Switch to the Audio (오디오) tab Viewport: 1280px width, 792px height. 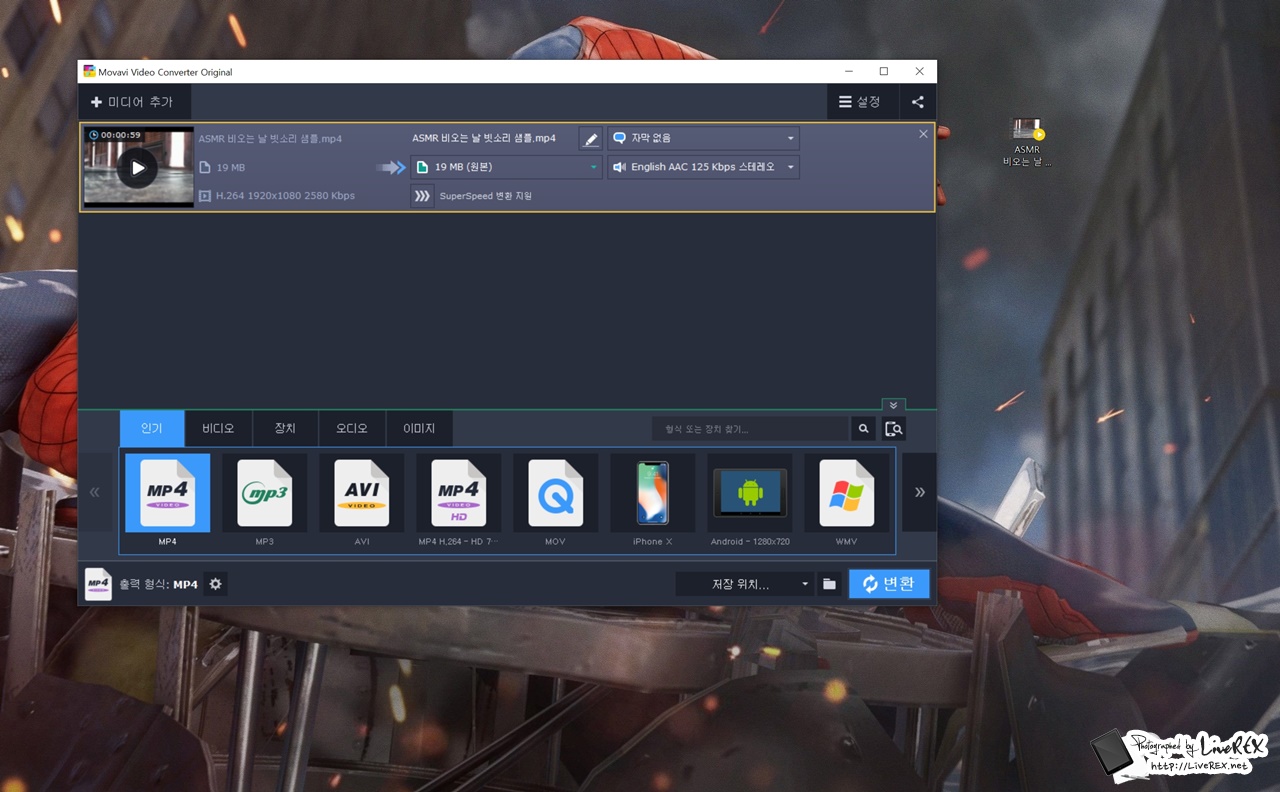pyautogui.click(x=352, y=428)
